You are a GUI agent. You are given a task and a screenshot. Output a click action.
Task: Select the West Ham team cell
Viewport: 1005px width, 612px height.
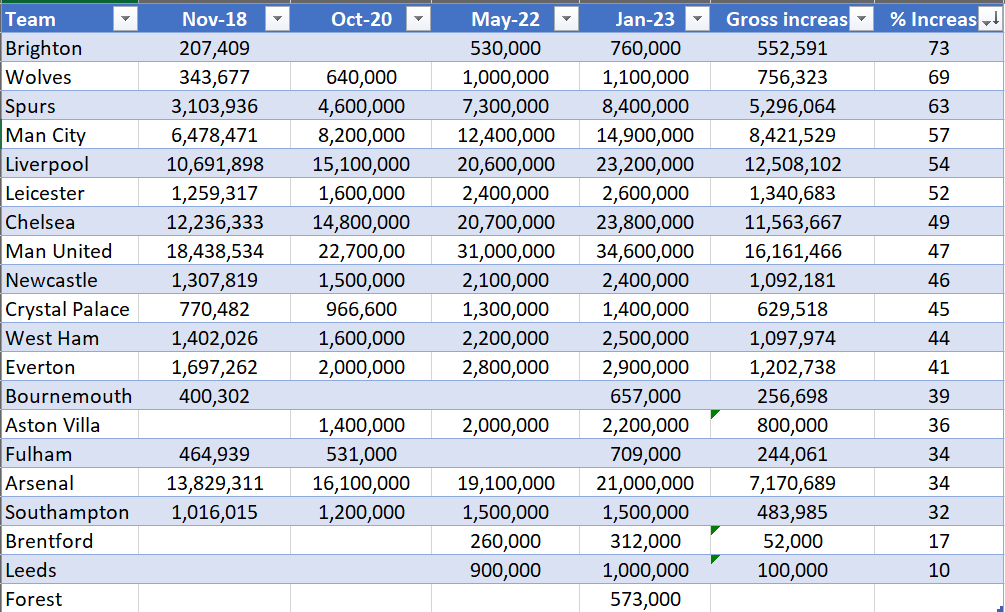(70, 338)
